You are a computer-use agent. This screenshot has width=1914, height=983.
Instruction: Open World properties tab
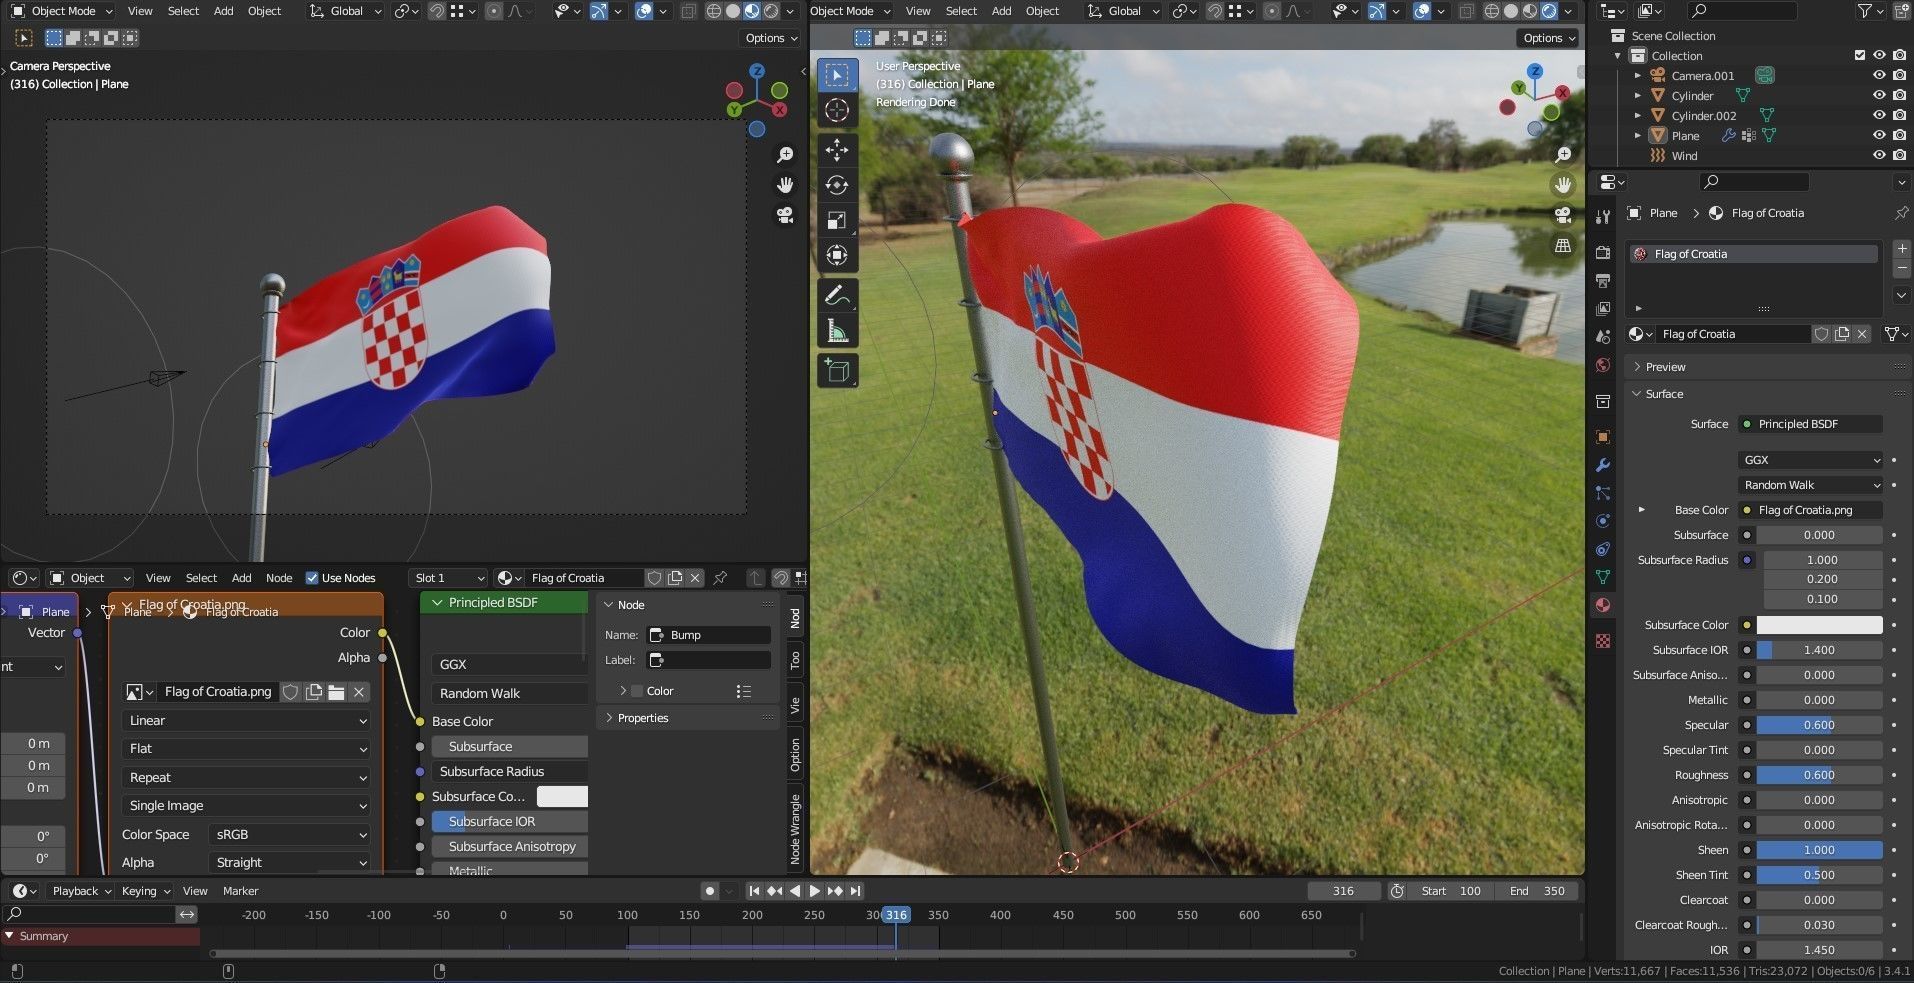1603,365
